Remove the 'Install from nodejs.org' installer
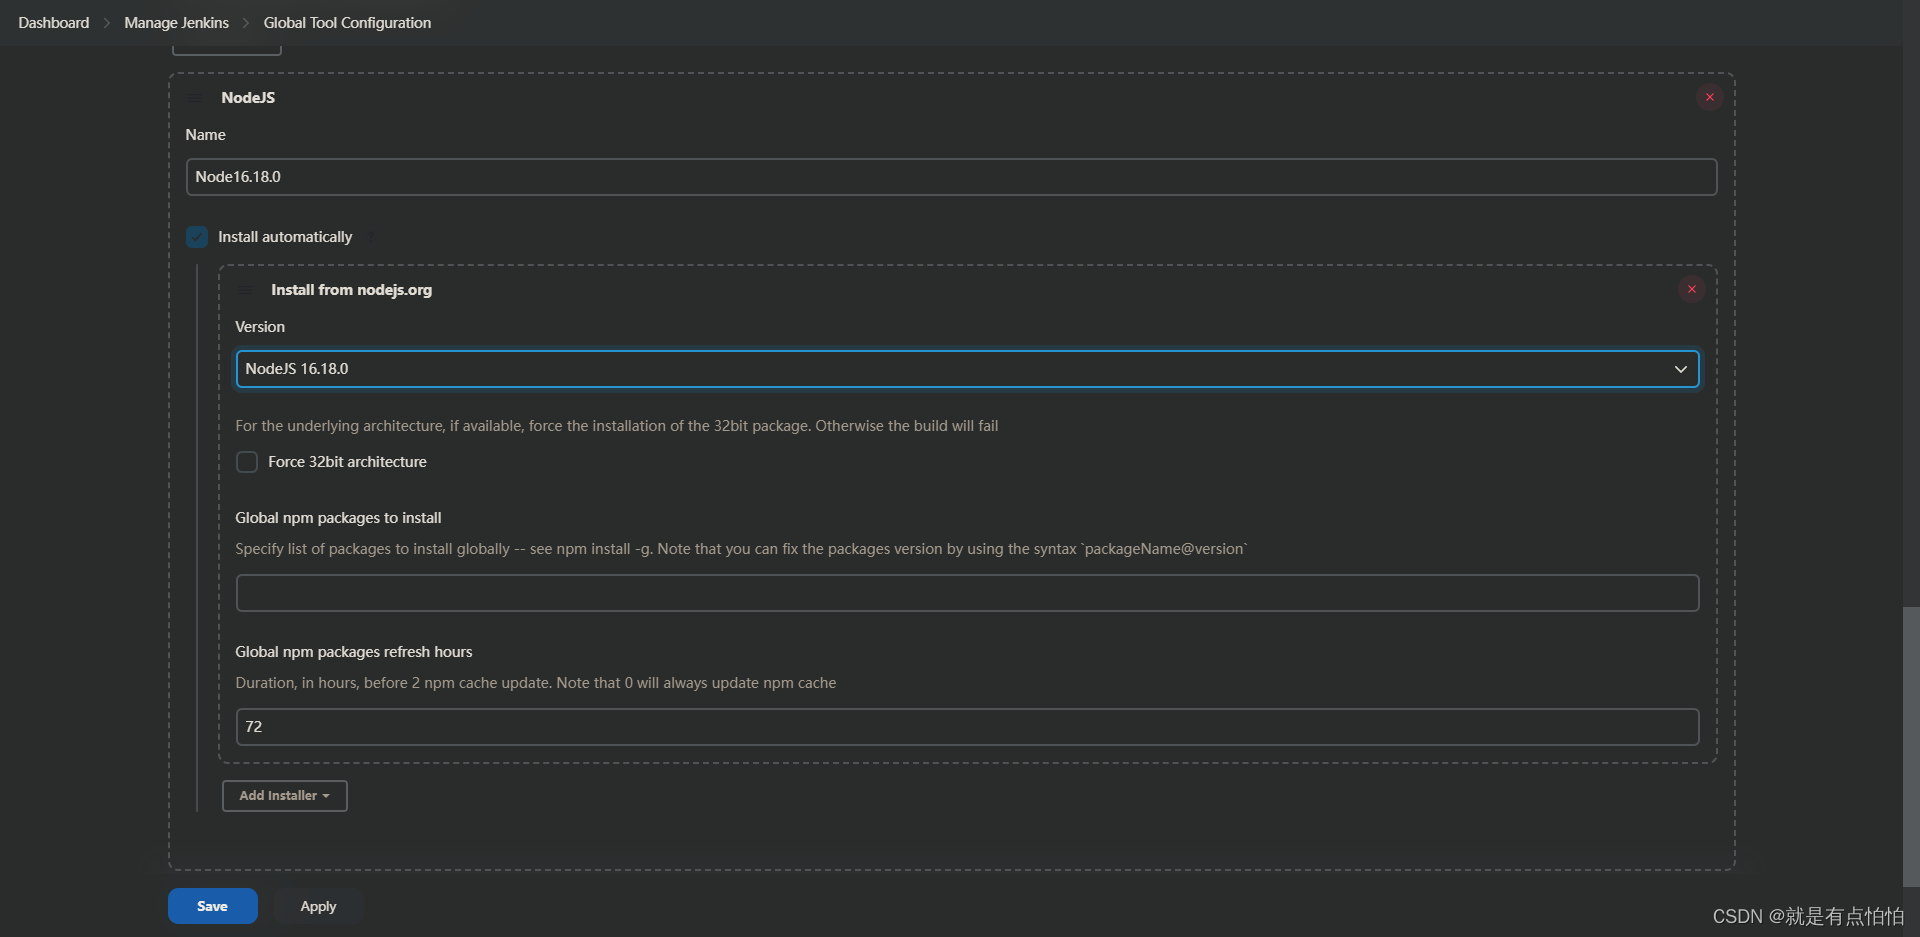Screen dimensions: 1920x937 1691,289
